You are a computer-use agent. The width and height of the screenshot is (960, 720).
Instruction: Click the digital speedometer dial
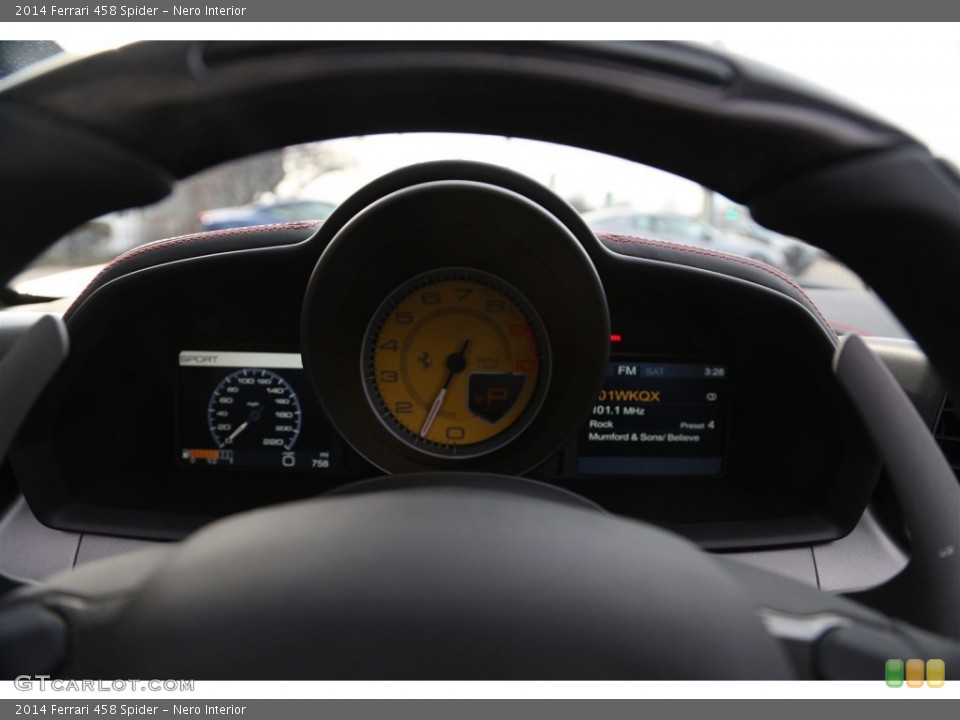(254, 410)
